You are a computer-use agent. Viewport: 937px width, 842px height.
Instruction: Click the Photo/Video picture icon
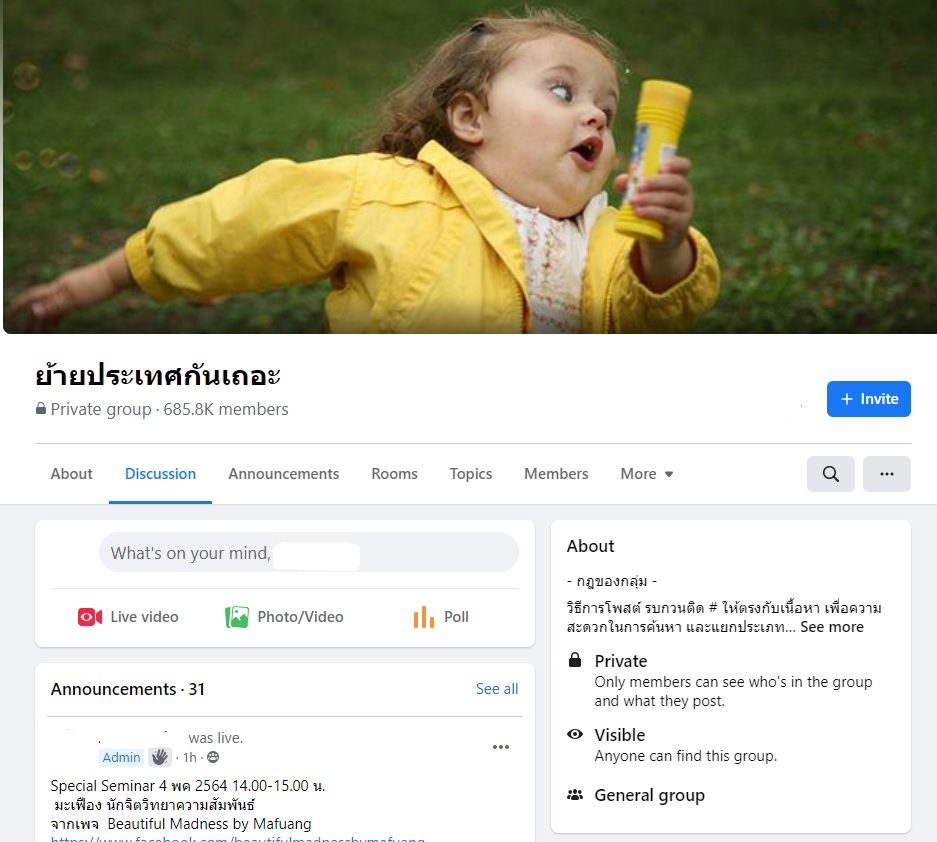click(237, 617)
